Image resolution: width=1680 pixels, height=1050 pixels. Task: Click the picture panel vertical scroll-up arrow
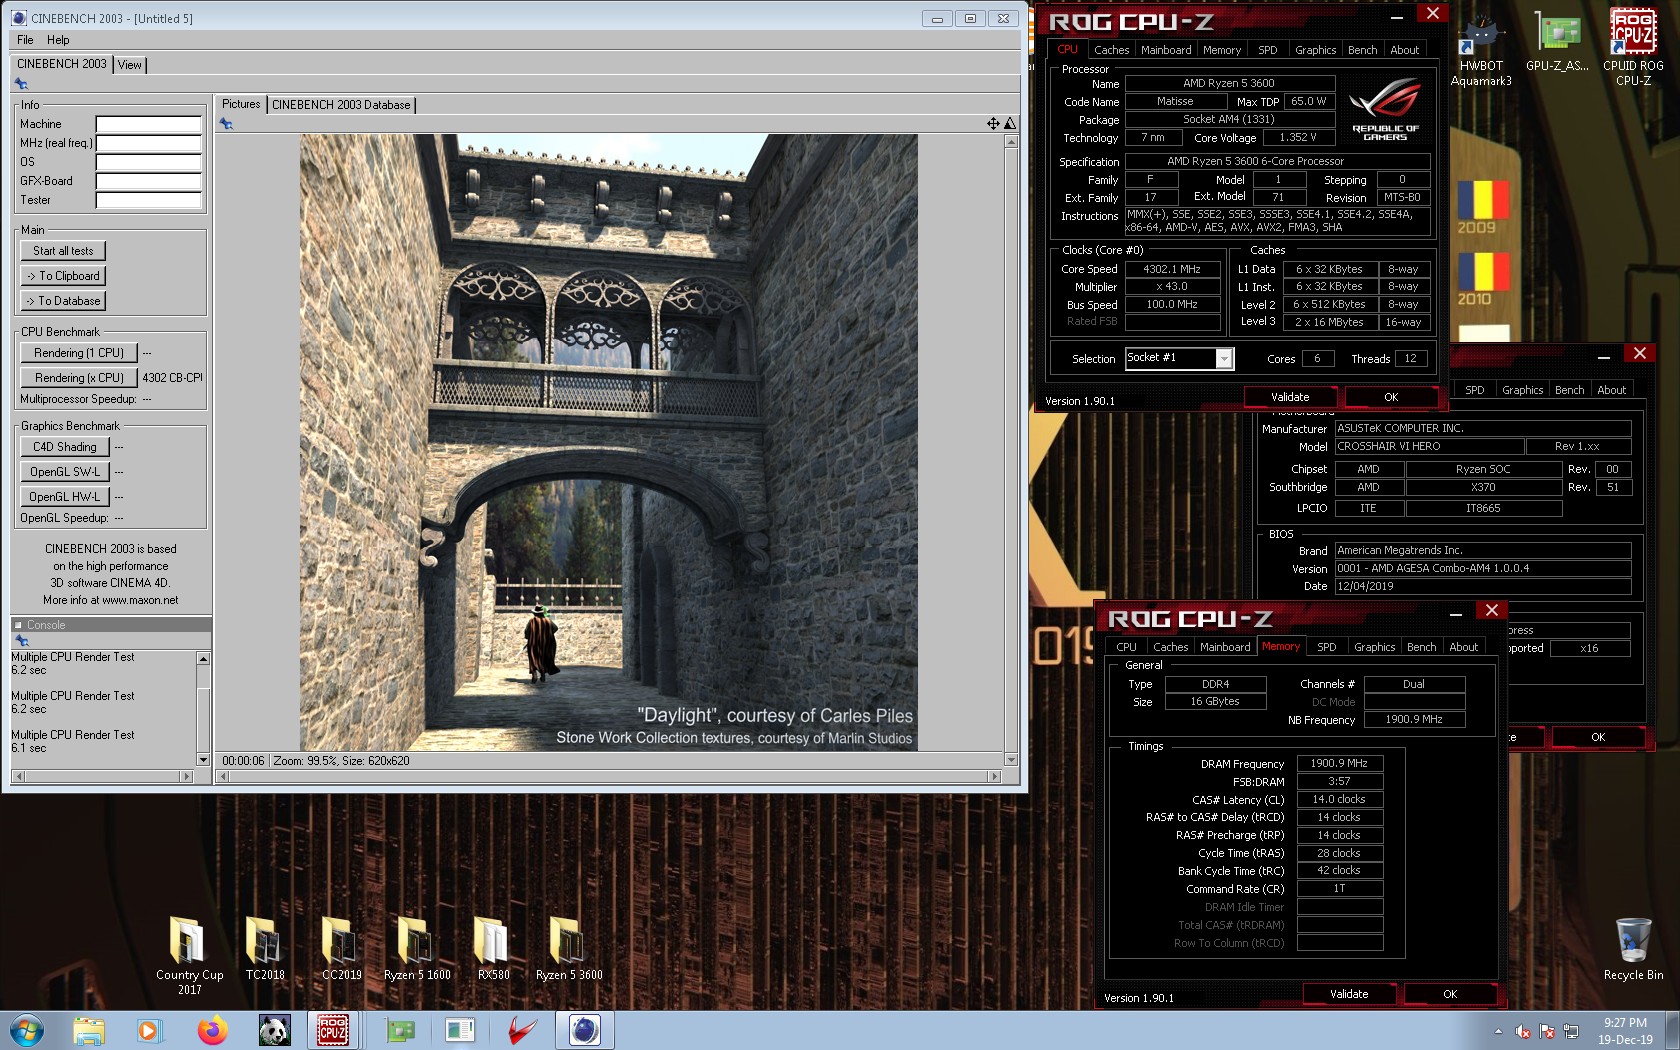1011,142
